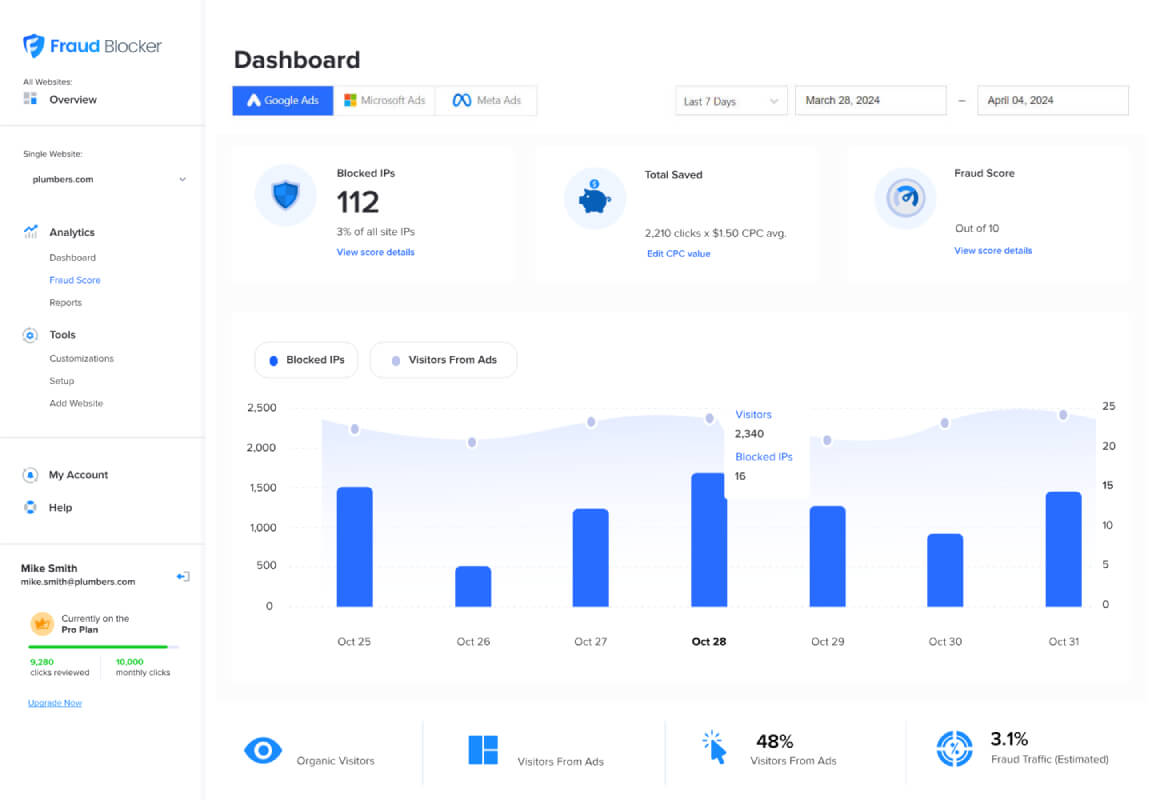Click the Edit CPC value link

coord(679,253)
